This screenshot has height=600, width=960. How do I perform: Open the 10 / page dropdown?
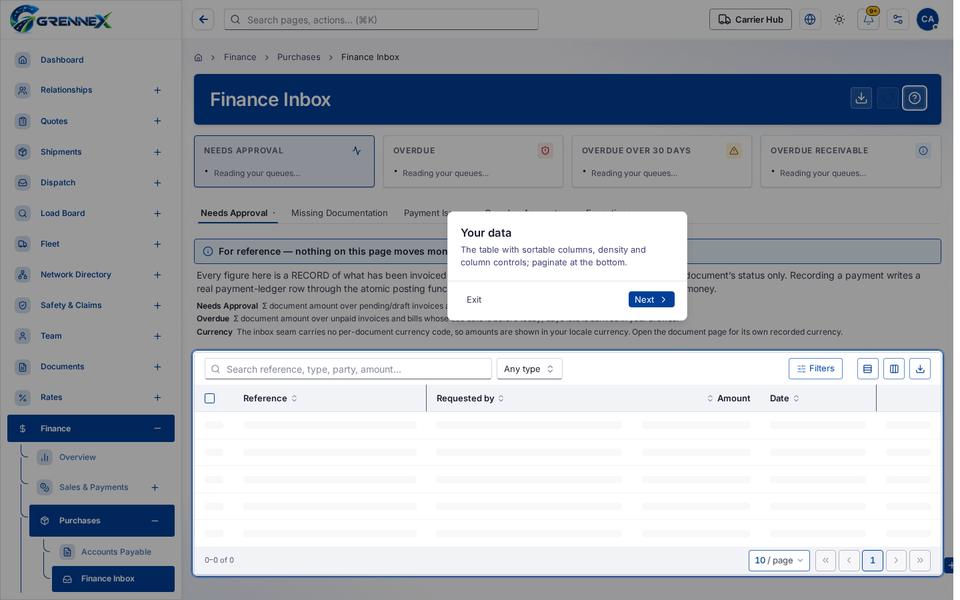coord(779,560)
